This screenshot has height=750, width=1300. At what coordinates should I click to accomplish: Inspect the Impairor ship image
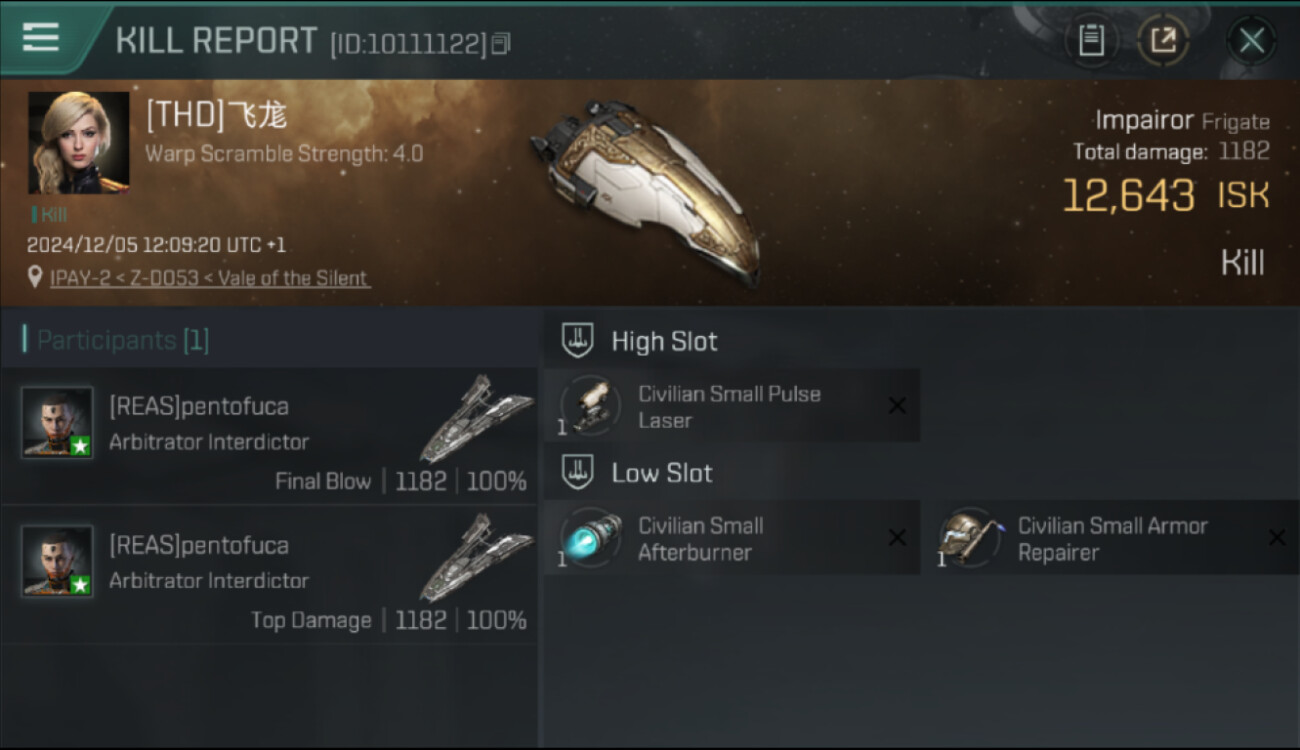(x=645, y=190)
